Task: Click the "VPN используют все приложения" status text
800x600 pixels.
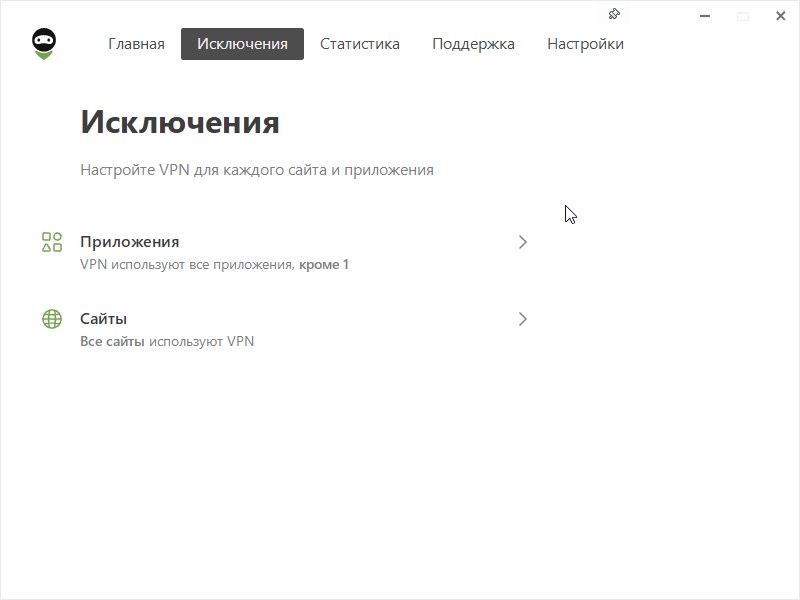Action: point(185,263)
